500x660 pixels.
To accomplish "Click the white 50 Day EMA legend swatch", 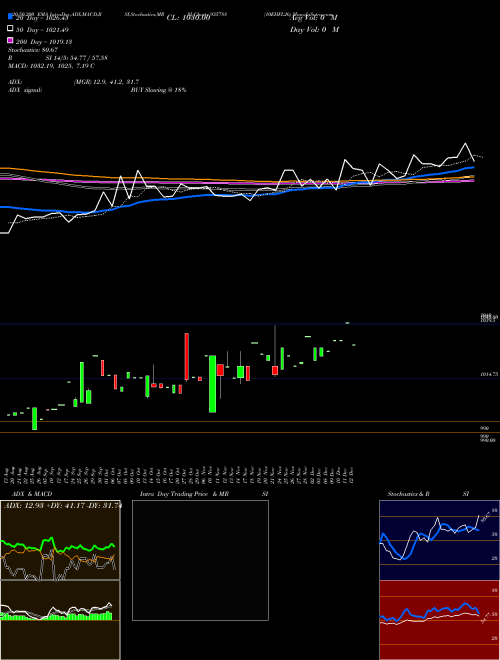I will [11, 29].
